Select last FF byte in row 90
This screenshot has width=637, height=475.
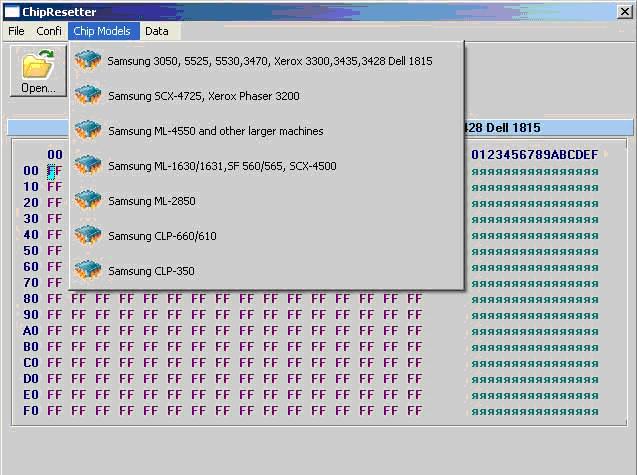414,315
